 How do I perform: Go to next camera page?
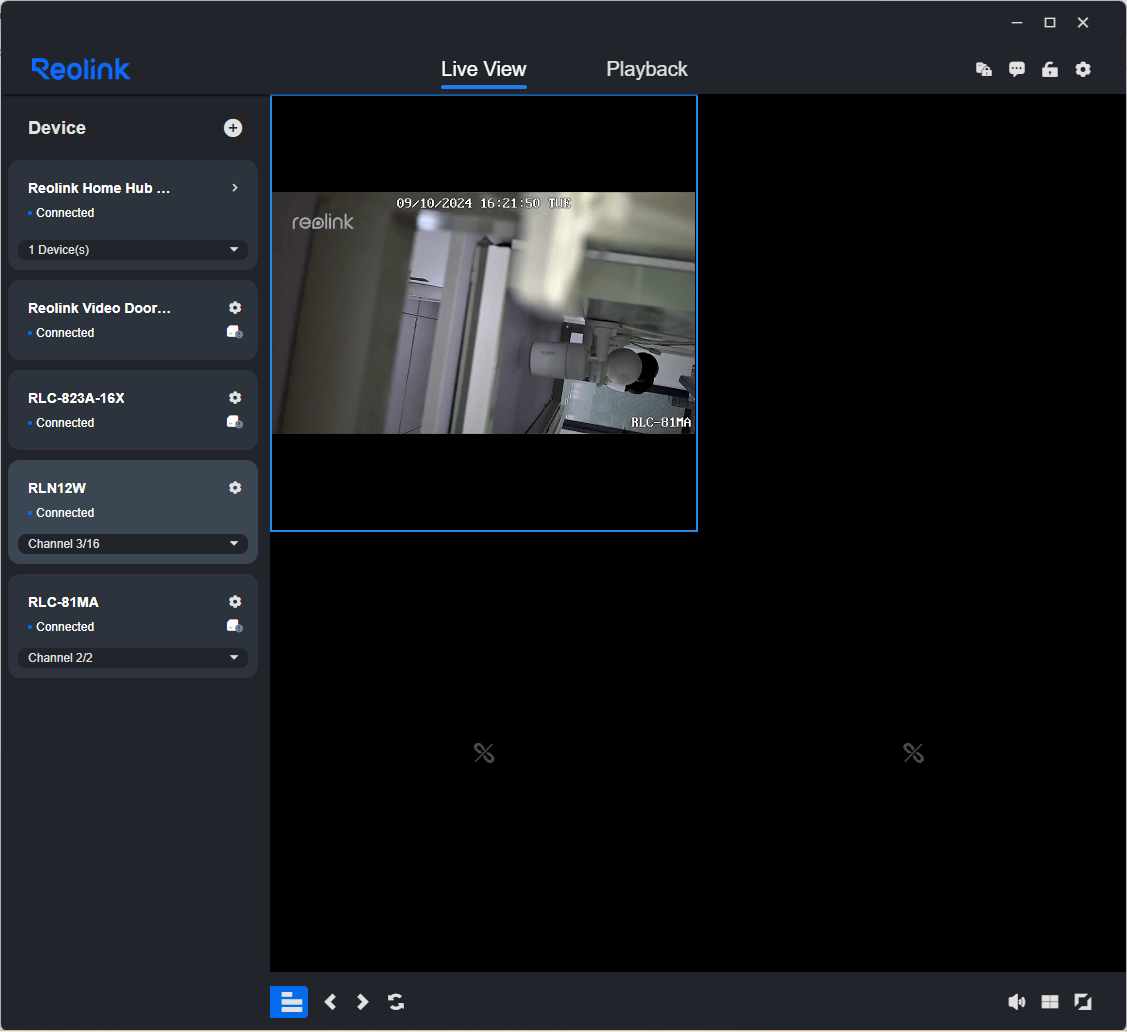pos(362,1002)
